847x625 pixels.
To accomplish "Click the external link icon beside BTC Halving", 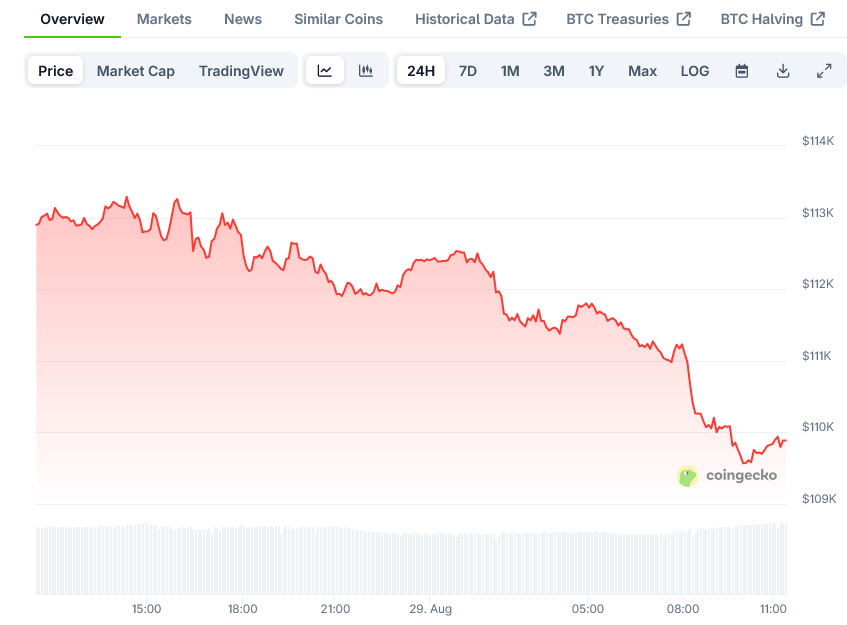I will point(818,19).
